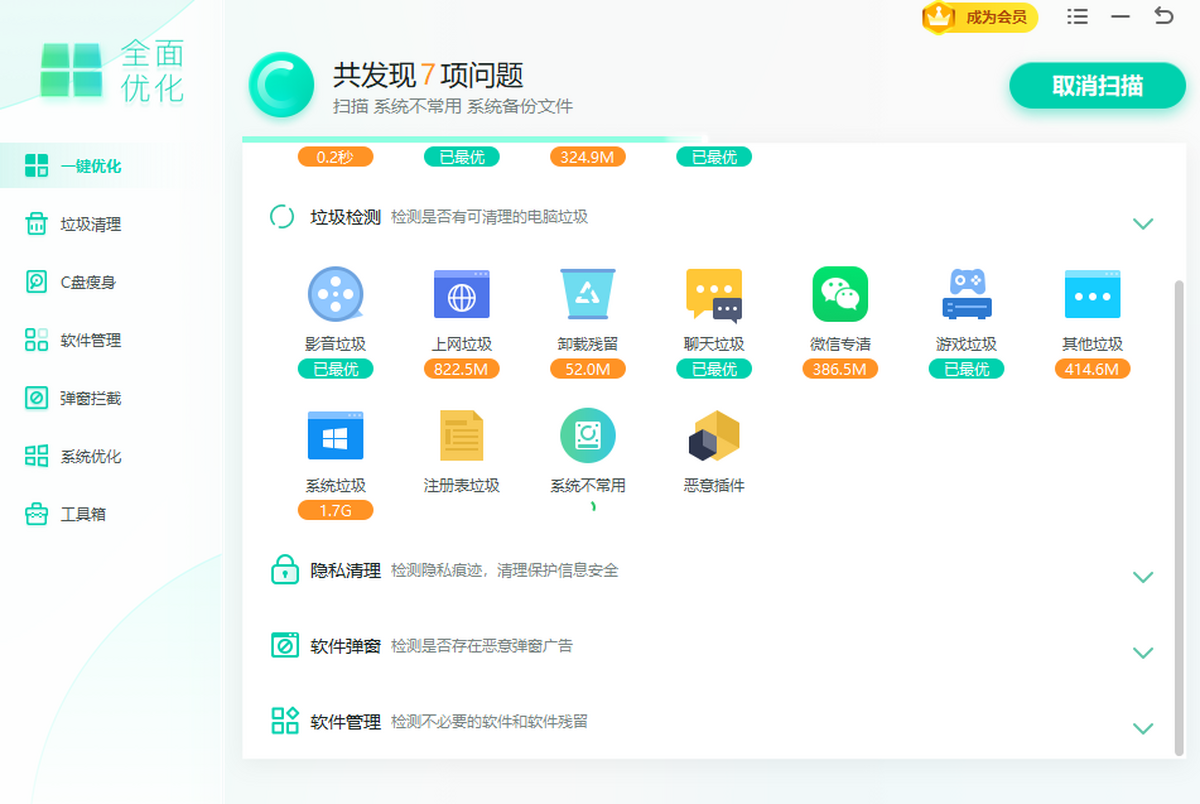
Task: Switch to 垃圾清理 in the sidebar
Action: pyautogui.click(x=90, y=224)
